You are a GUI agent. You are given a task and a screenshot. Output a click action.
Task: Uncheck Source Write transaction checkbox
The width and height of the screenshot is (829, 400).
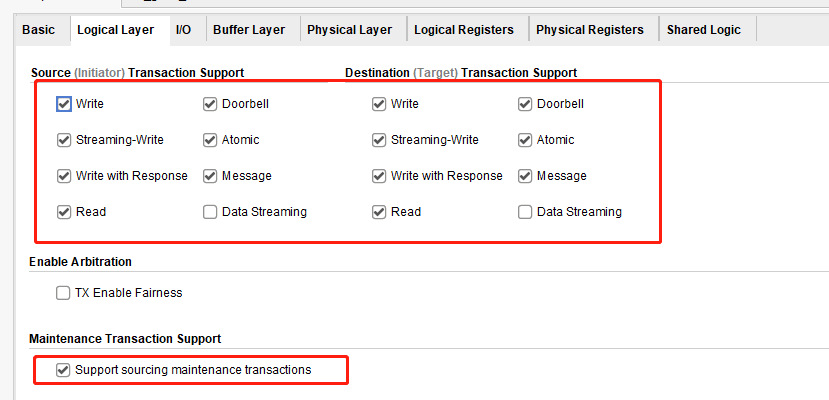[x=64, y=104]
